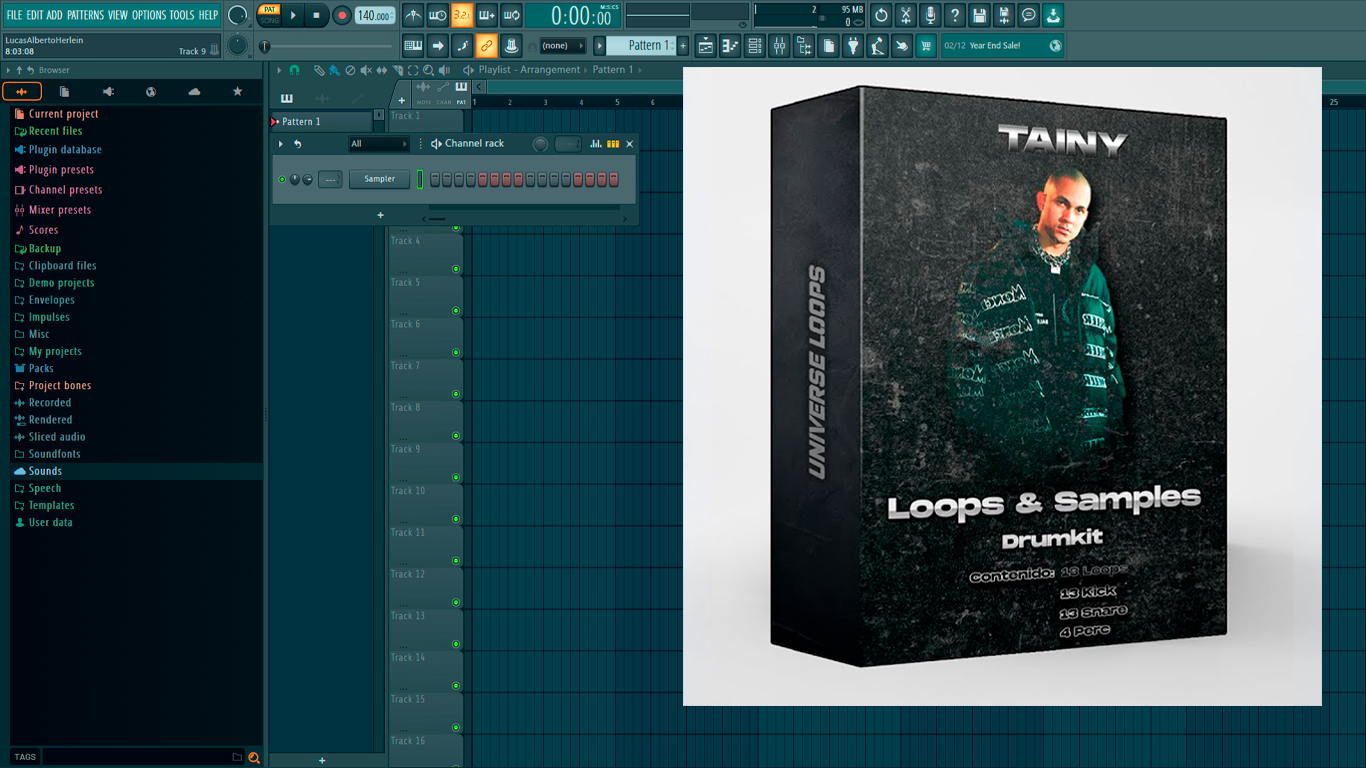Open the PATTERNS menu
1366x768 pixels.
[x=85, y=15]
